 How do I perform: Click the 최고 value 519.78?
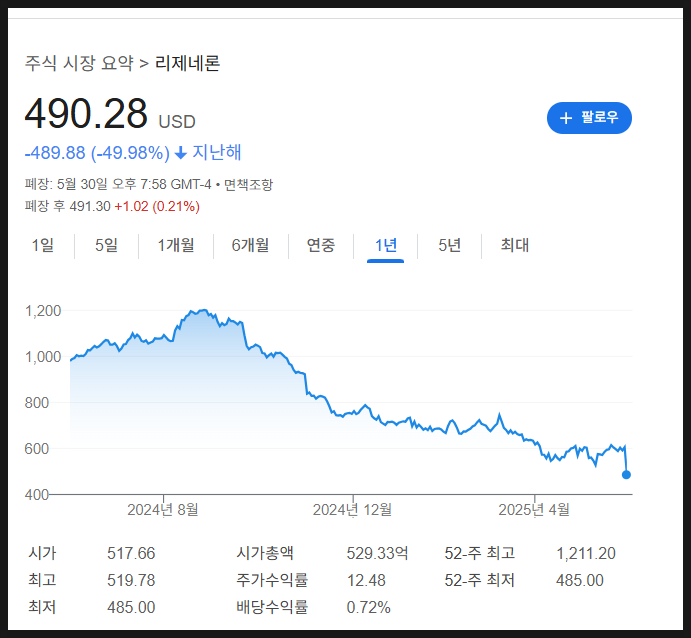click(131, 580)
